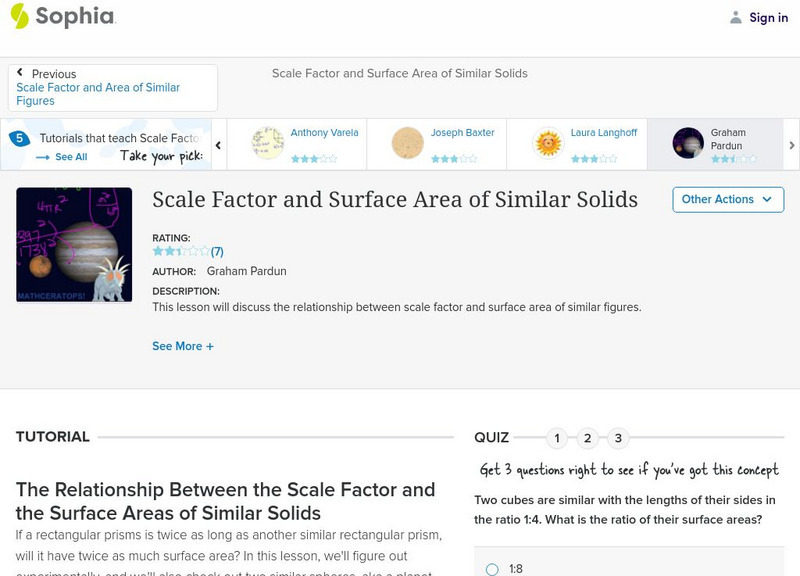Open the Other Actions dropdown

pyautogui.click(x=727, y=199)
